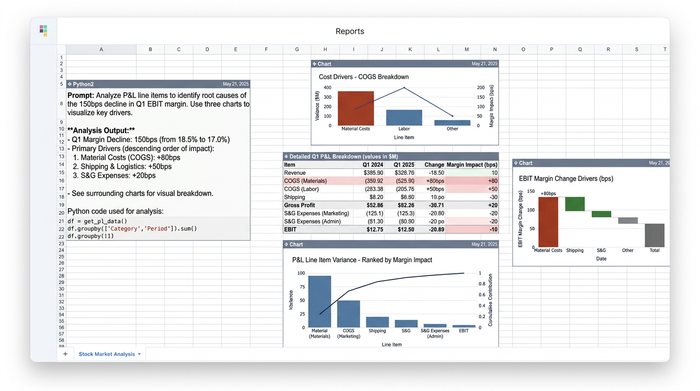This screenshot has width=700, height=391.
Task: Click the df = get_pl_data() code line
Action: (97, 221)
